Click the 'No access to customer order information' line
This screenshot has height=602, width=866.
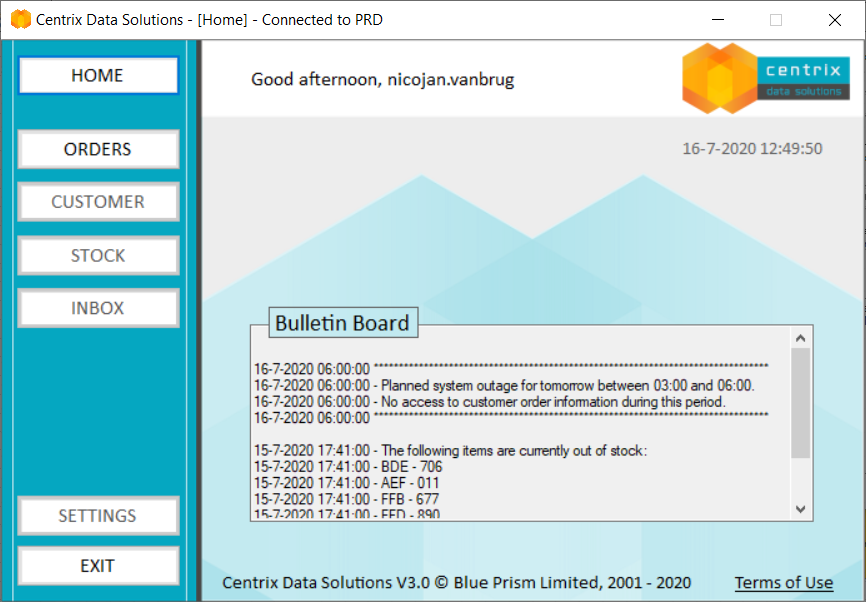490,402
